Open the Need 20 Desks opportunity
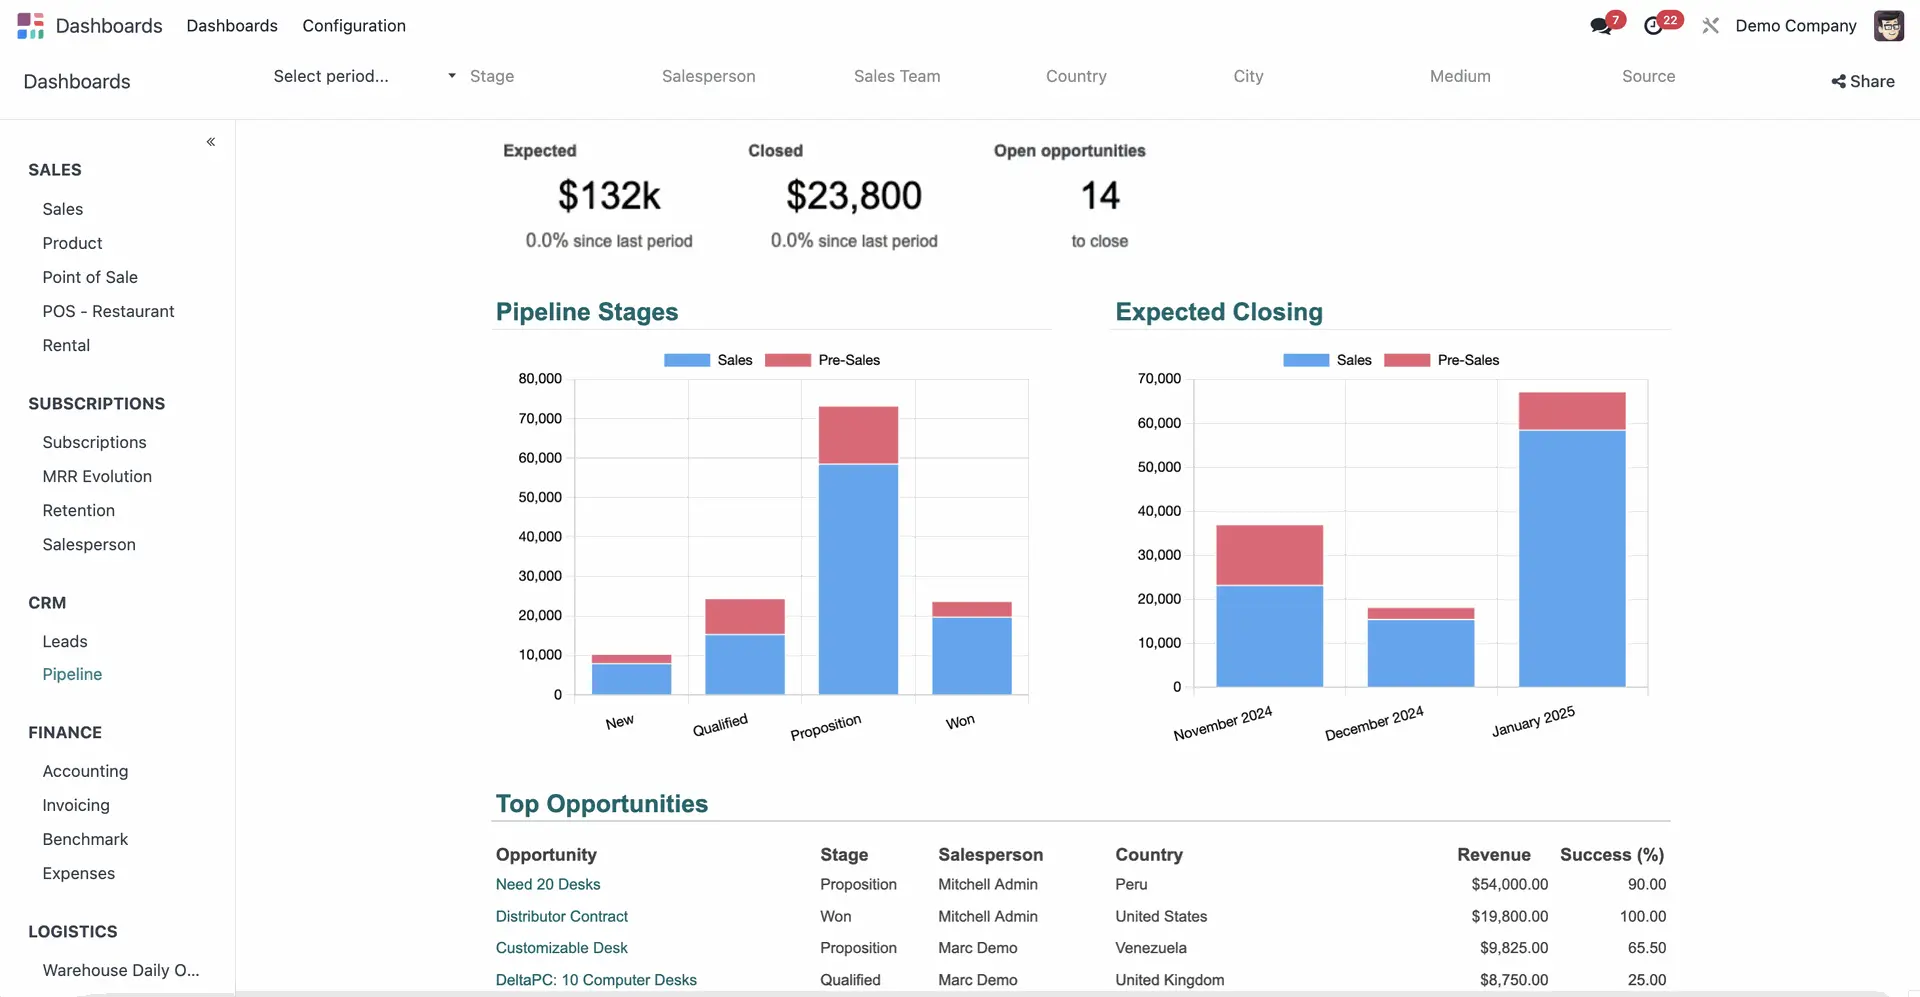The image size is (1920, 997). (x=548, y=885)
